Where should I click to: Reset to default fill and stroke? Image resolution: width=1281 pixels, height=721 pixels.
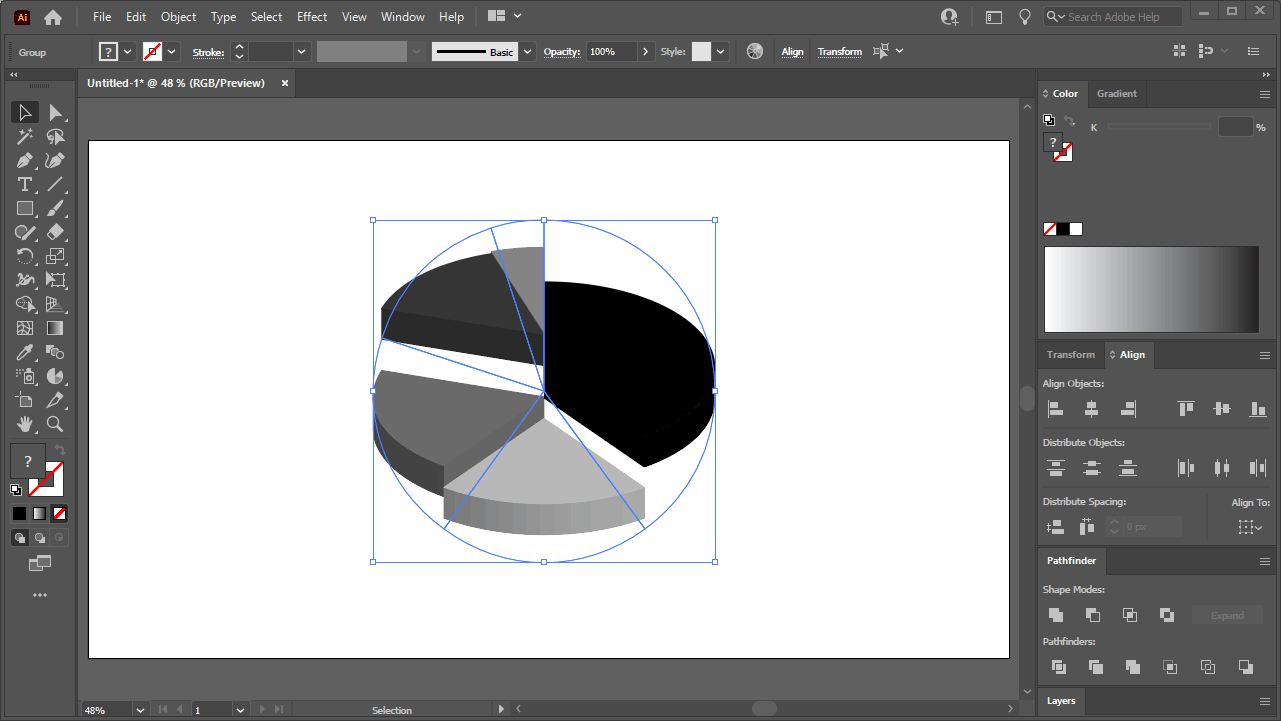tap(15, 489)
